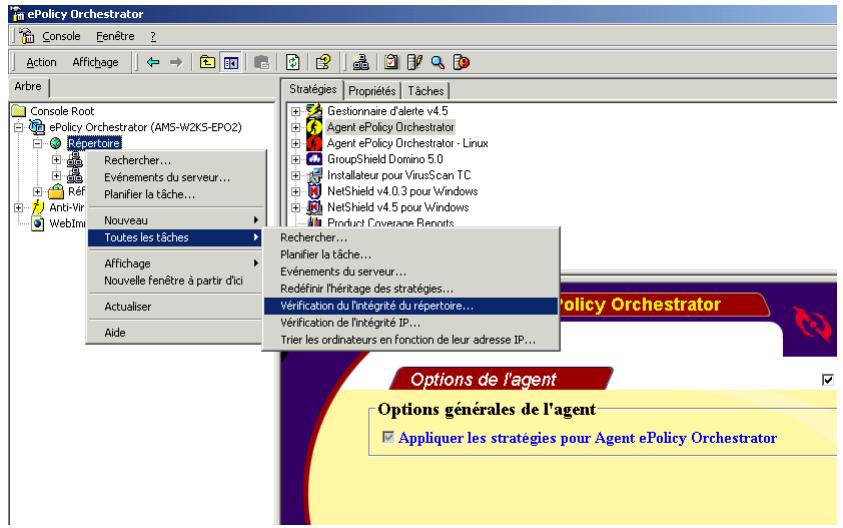Click the grayed-out export list toolbar icon
843x528 pixels.
[x=261, y=62]
